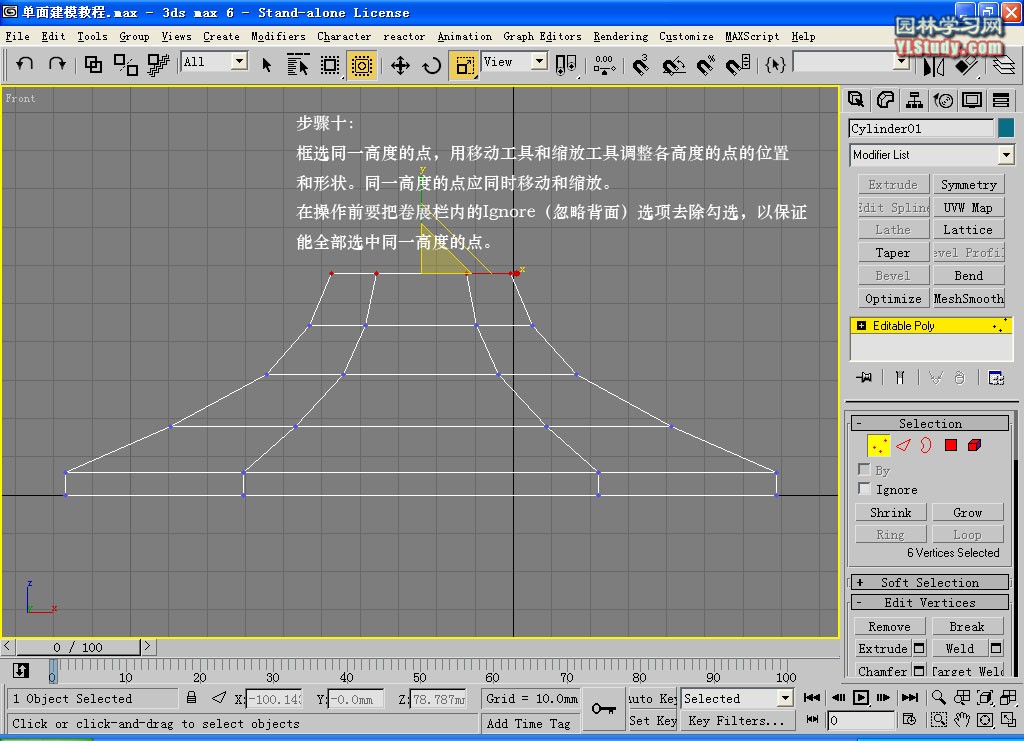Toggle Auto Key animation mode
The width and height of the screenshot is (1024, 741).
coord(652,699)
